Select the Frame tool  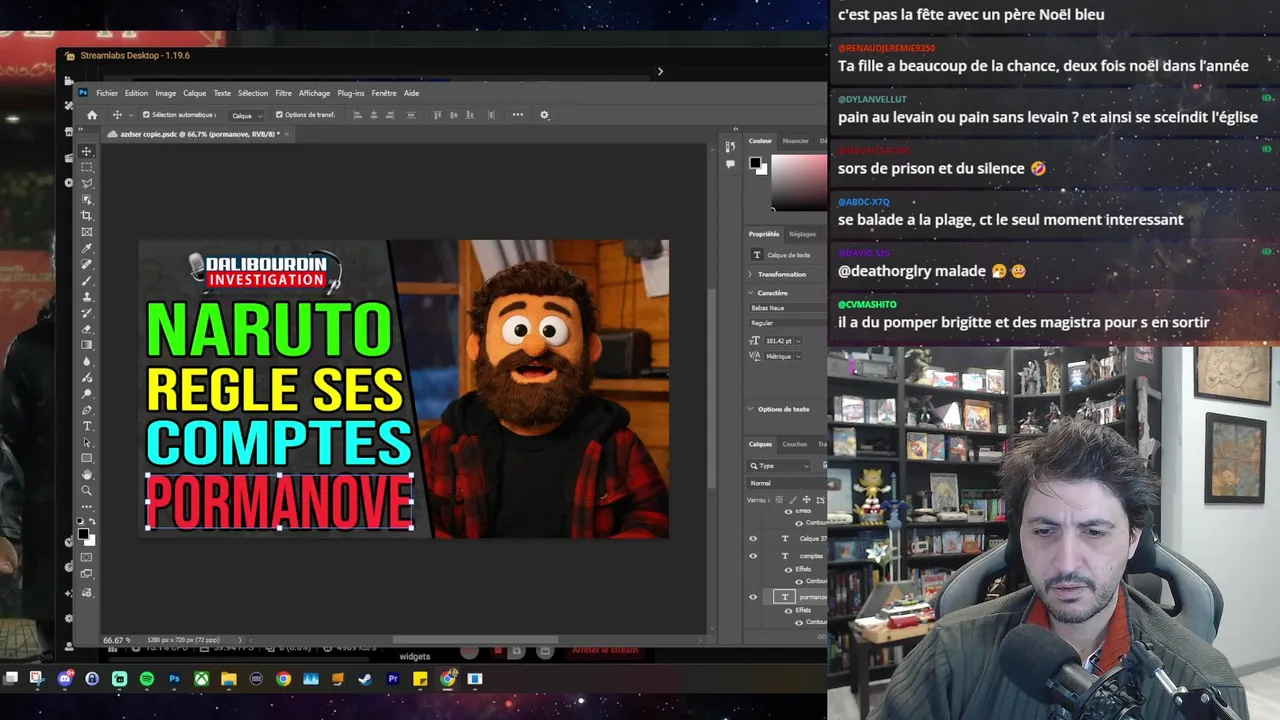click(87, 232)
